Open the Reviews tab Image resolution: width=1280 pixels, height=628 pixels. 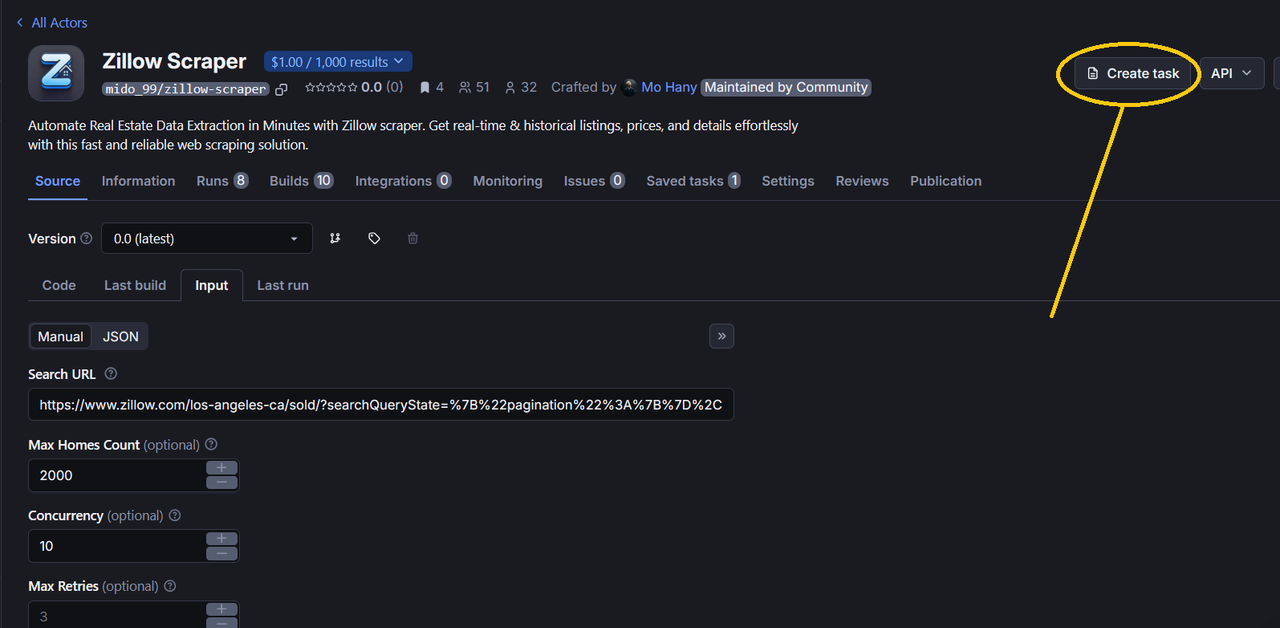[x=862, y=181]
